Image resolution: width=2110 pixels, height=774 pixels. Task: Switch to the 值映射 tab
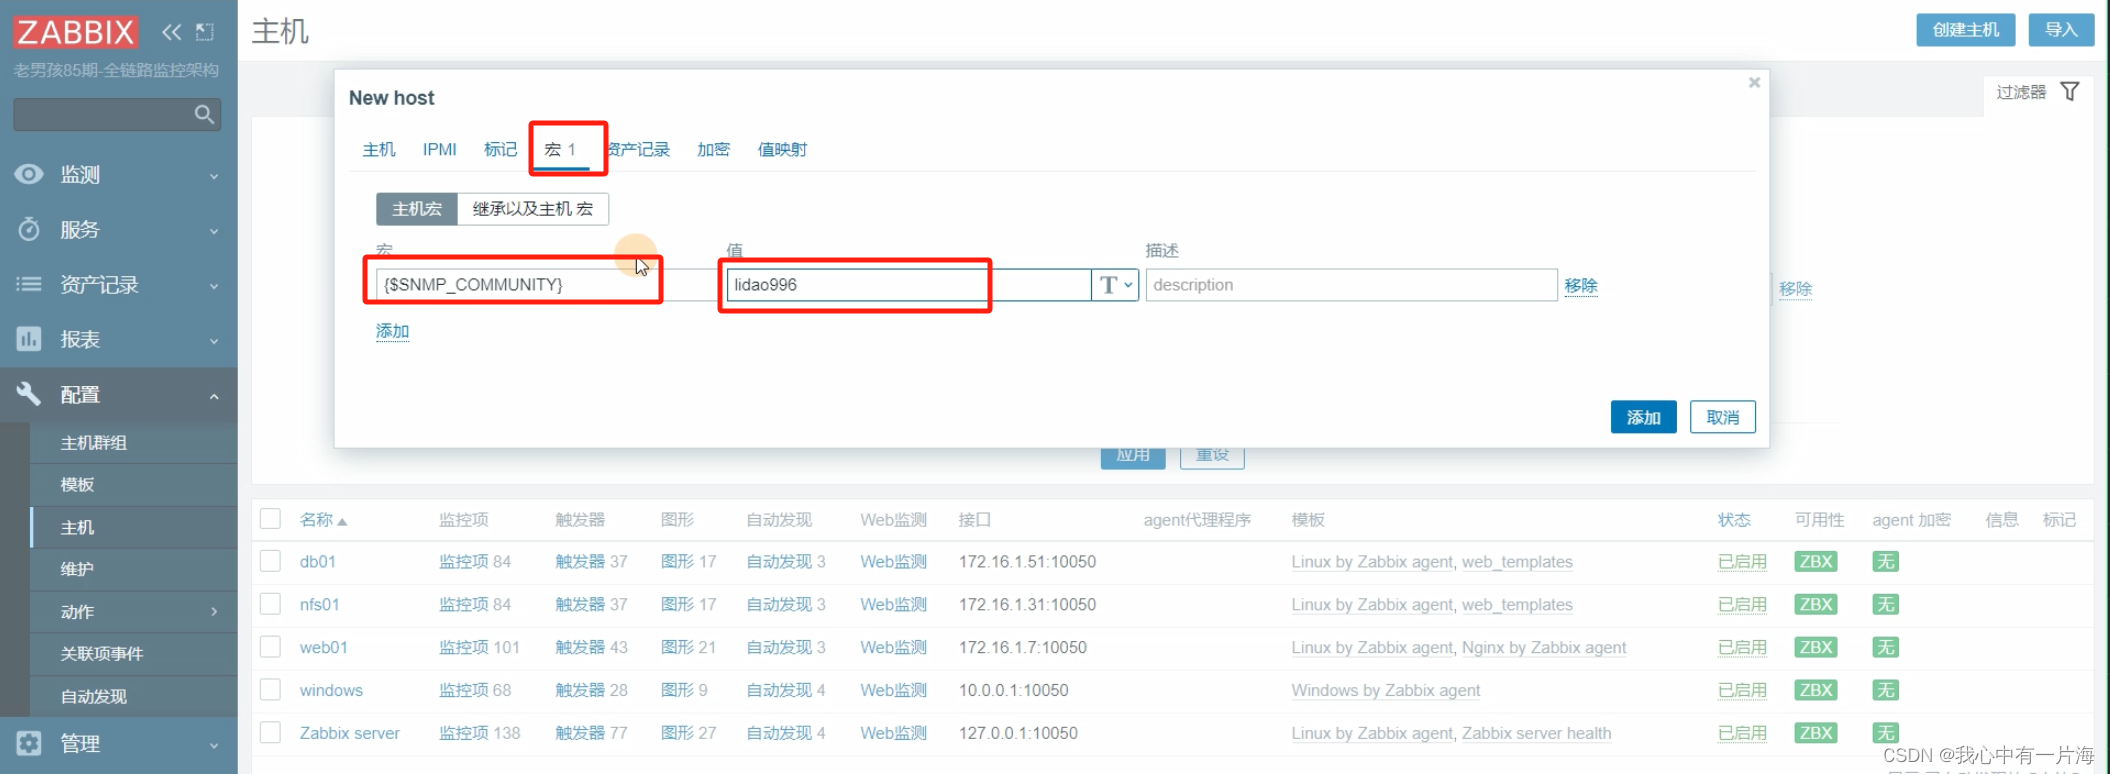tap(782, 149)
